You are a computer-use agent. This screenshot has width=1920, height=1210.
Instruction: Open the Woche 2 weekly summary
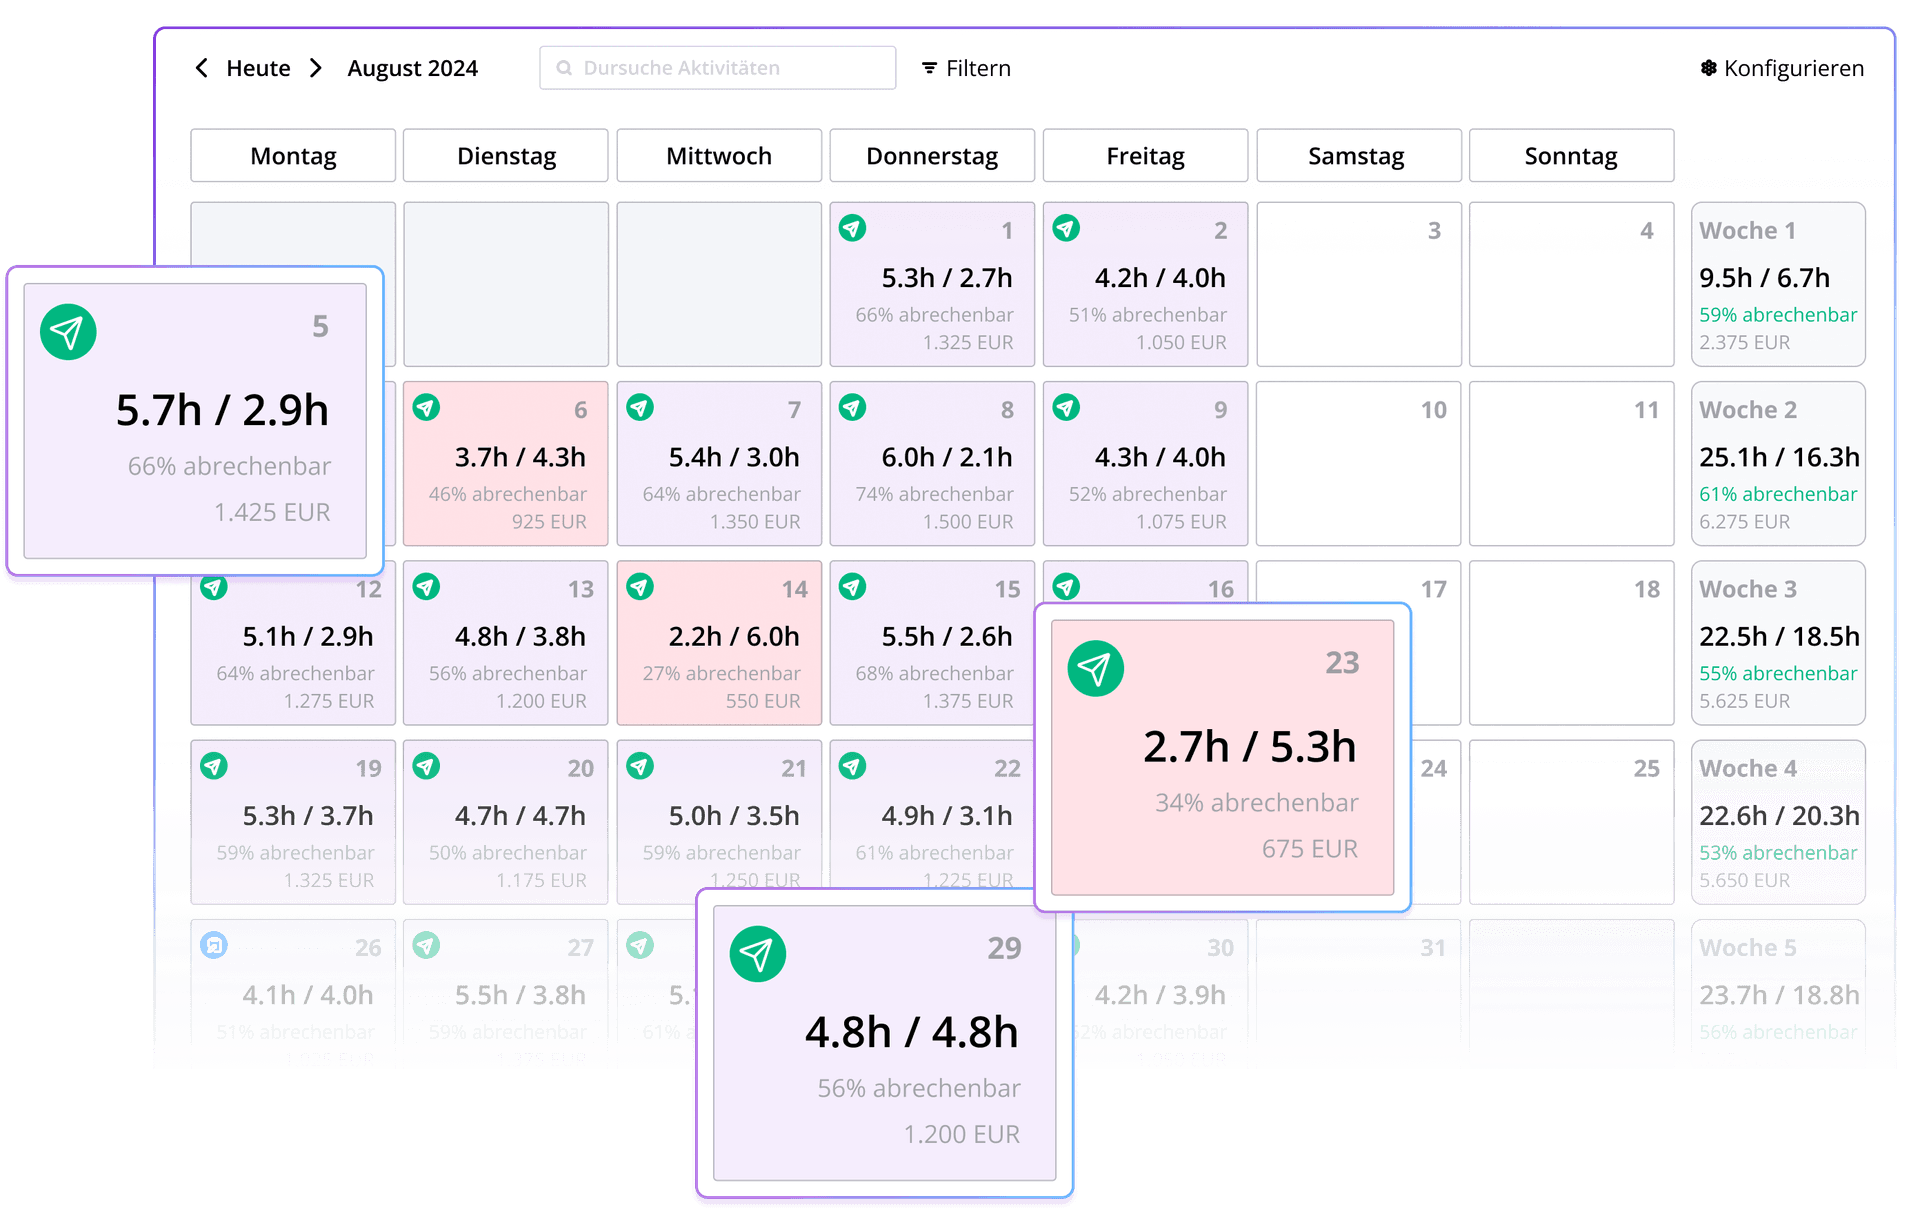pos(1778,464)
